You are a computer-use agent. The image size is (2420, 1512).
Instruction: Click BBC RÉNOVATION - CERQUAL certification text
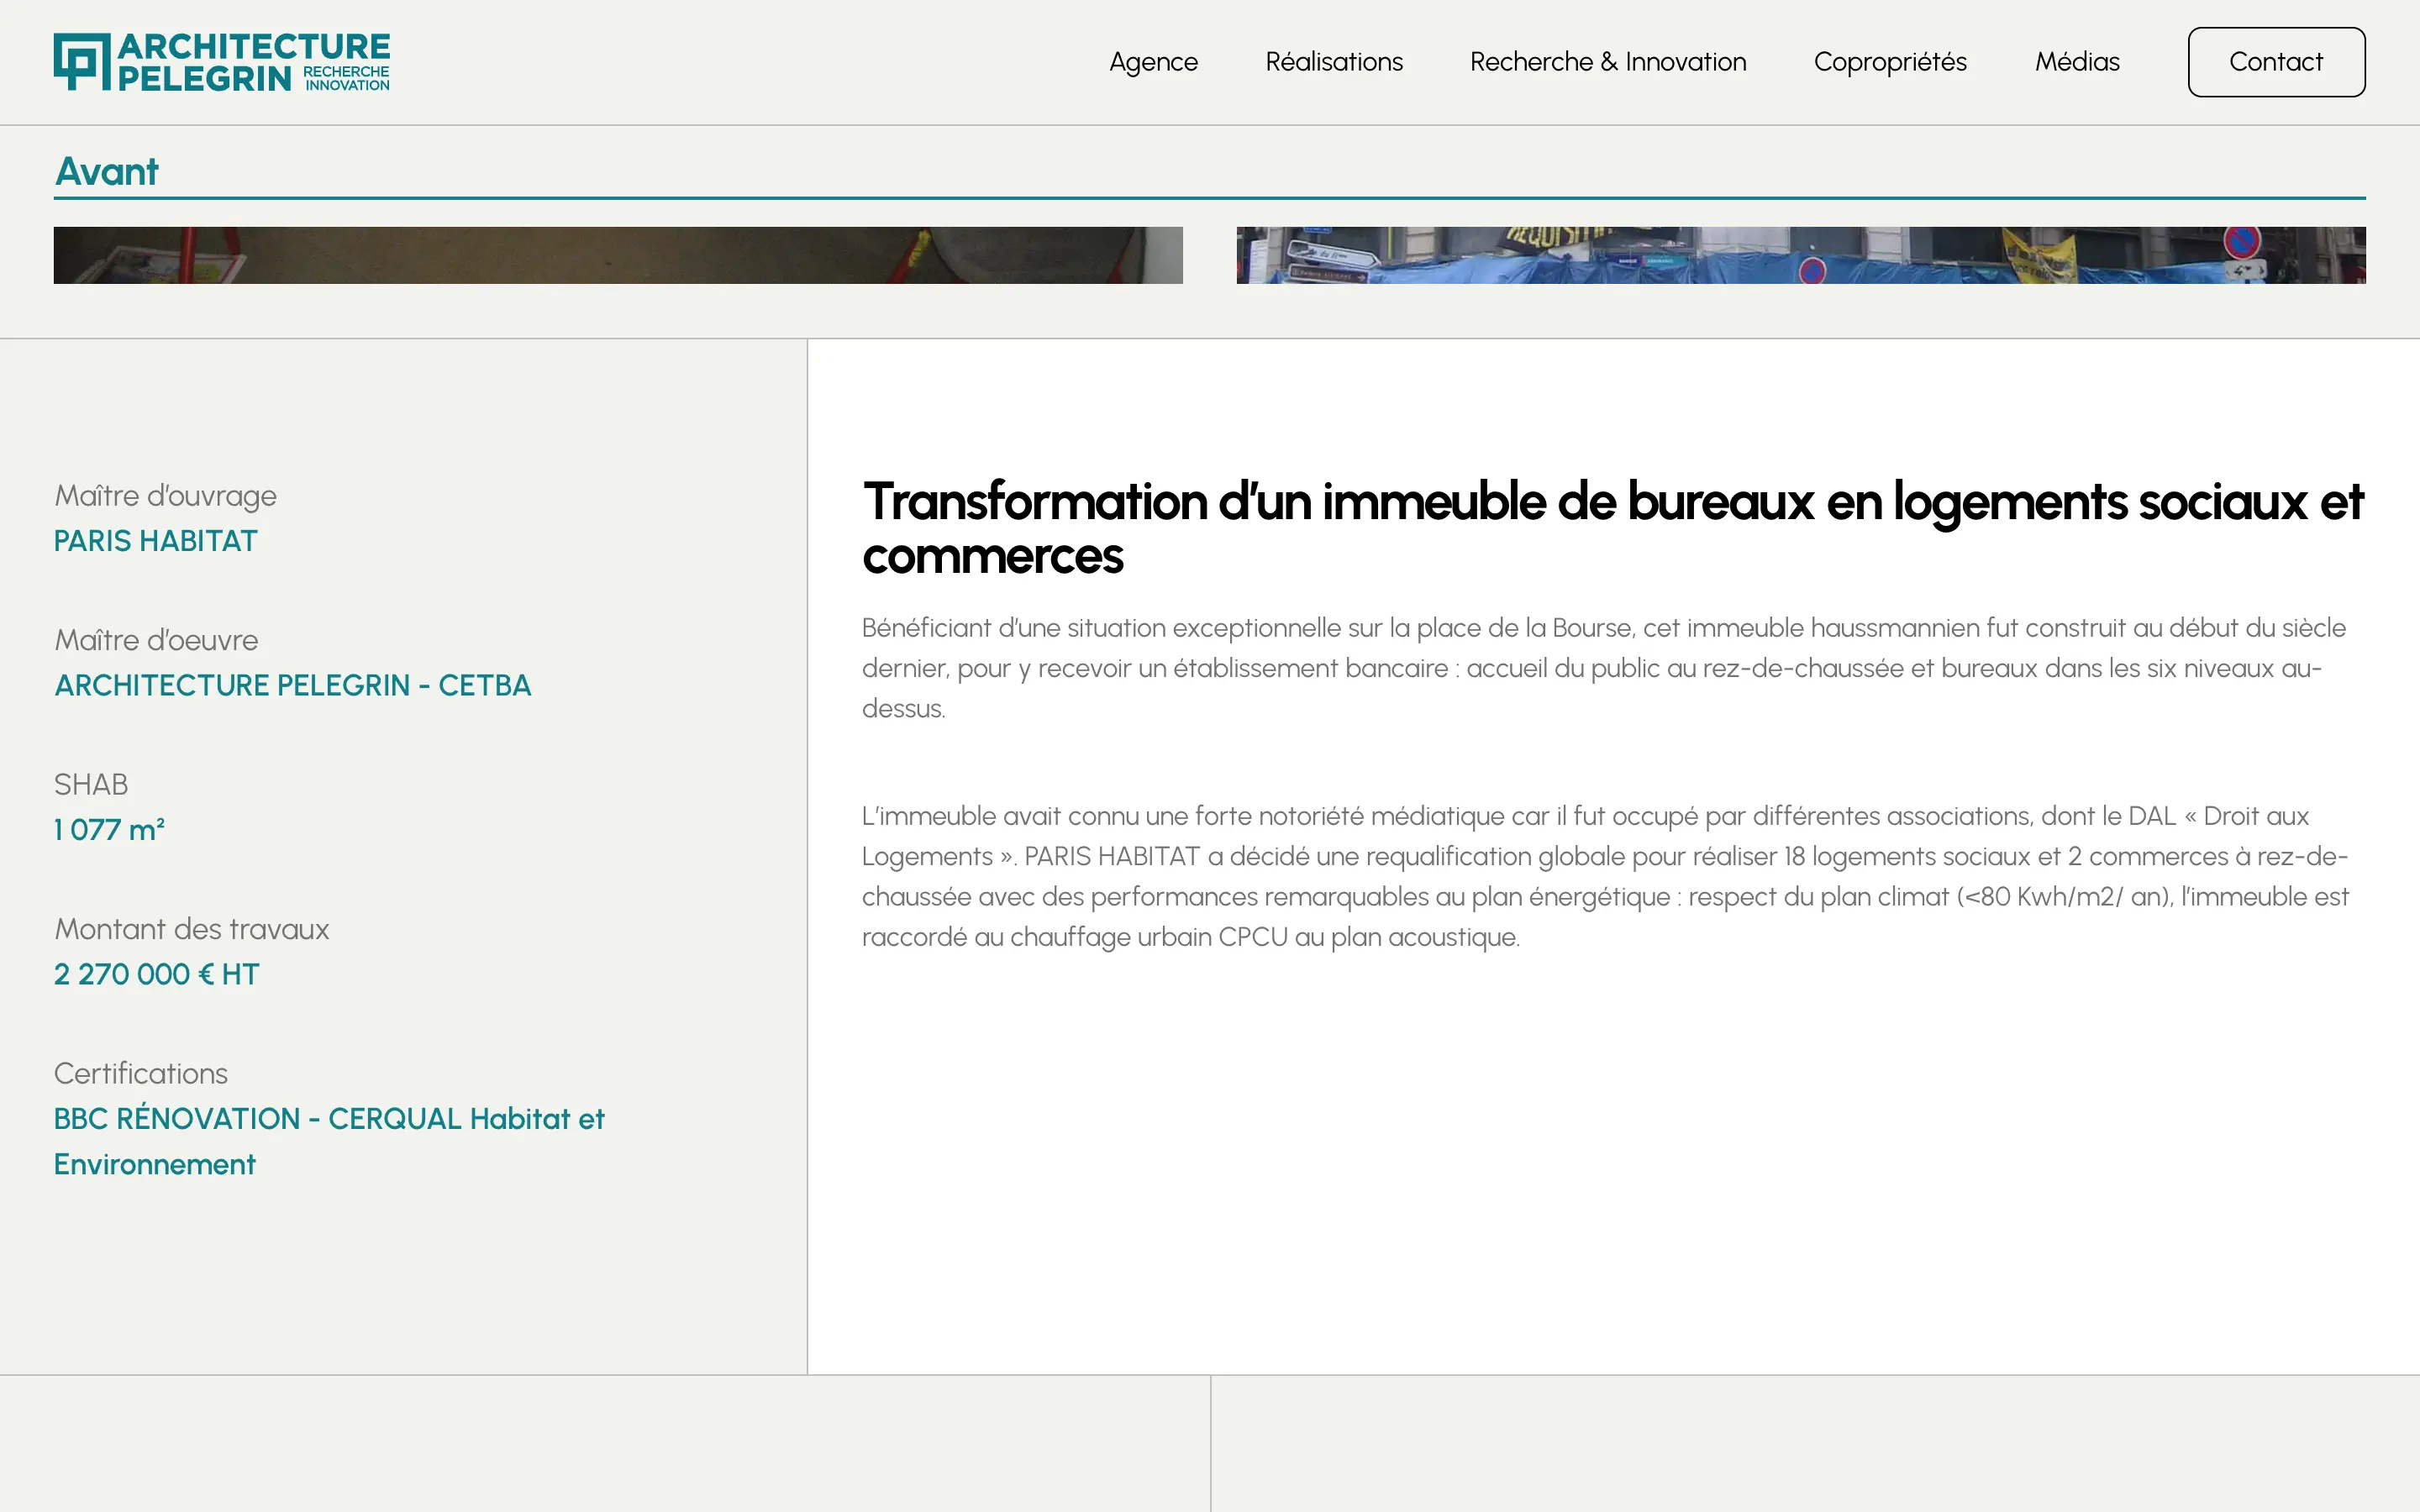click(329, 1141)
